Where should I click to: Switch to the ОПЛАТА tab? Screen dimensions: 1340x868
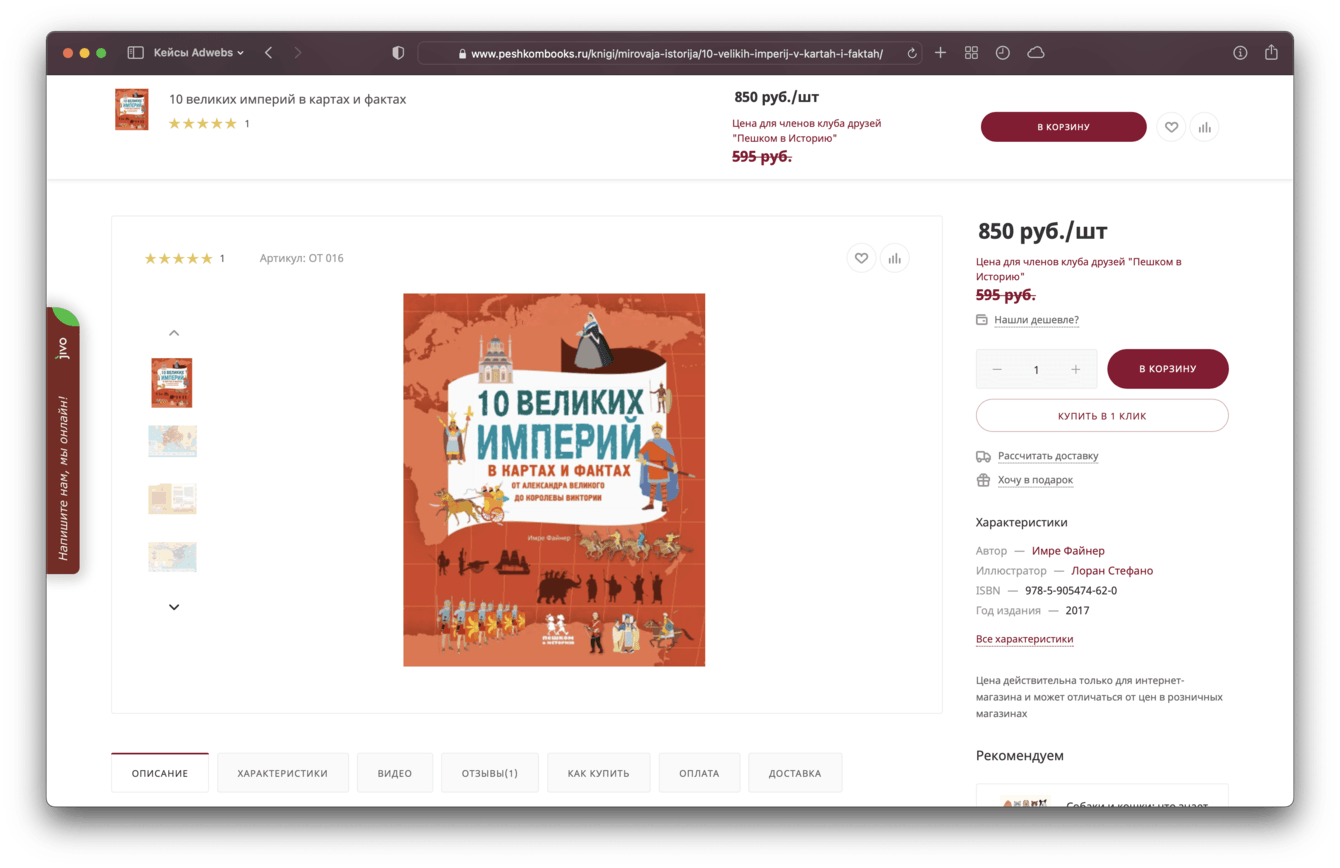(699, 773)
